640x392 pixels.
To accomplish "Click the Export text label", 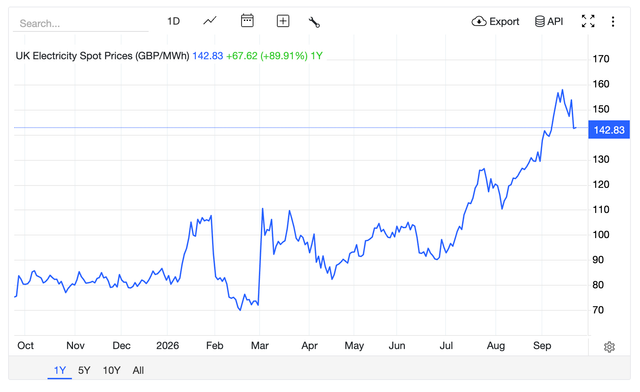I will [x=504, y=21].
